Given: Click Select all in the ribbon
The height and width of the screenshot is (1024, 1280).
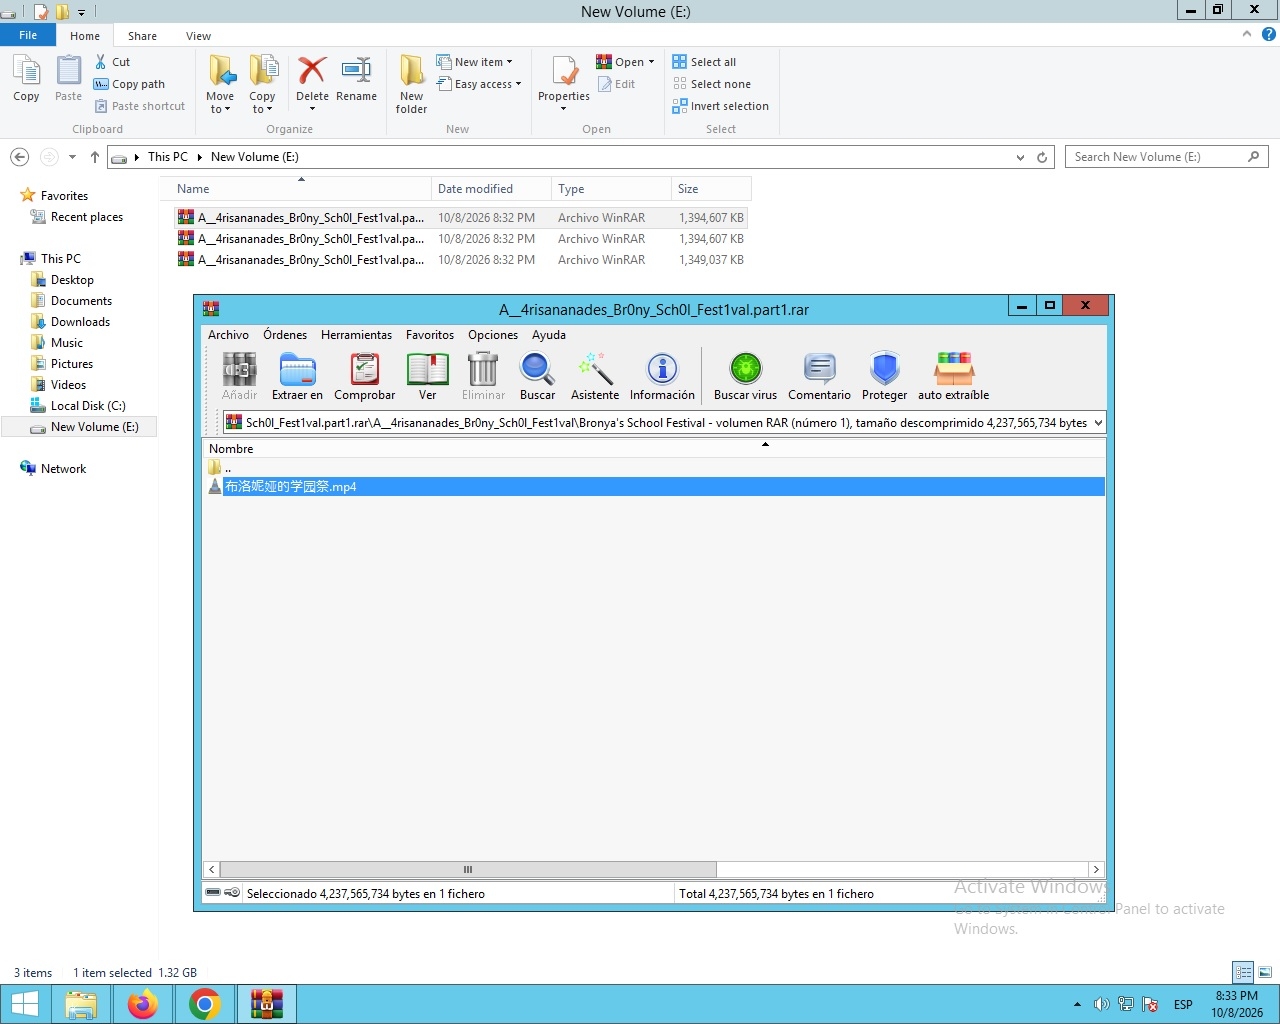Looking at the screenshot, I should click(704, 62).
